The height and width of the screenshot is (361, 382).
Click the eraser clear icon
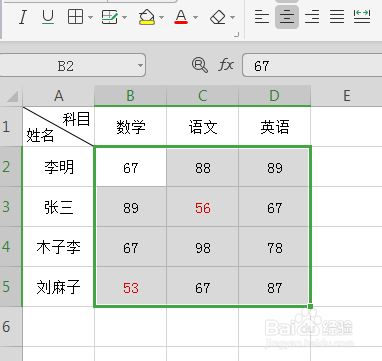pos(218,17)
